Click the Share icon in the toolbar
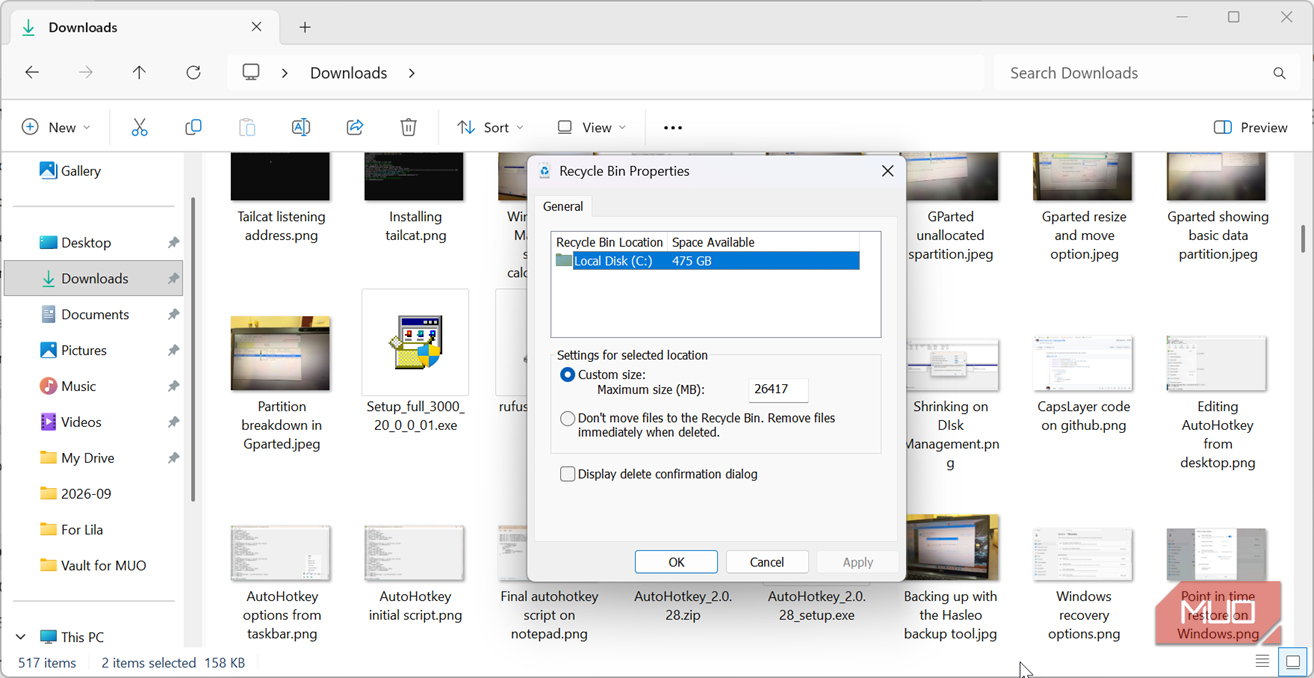Screen dimensions: 1314x678 [354, 127]
